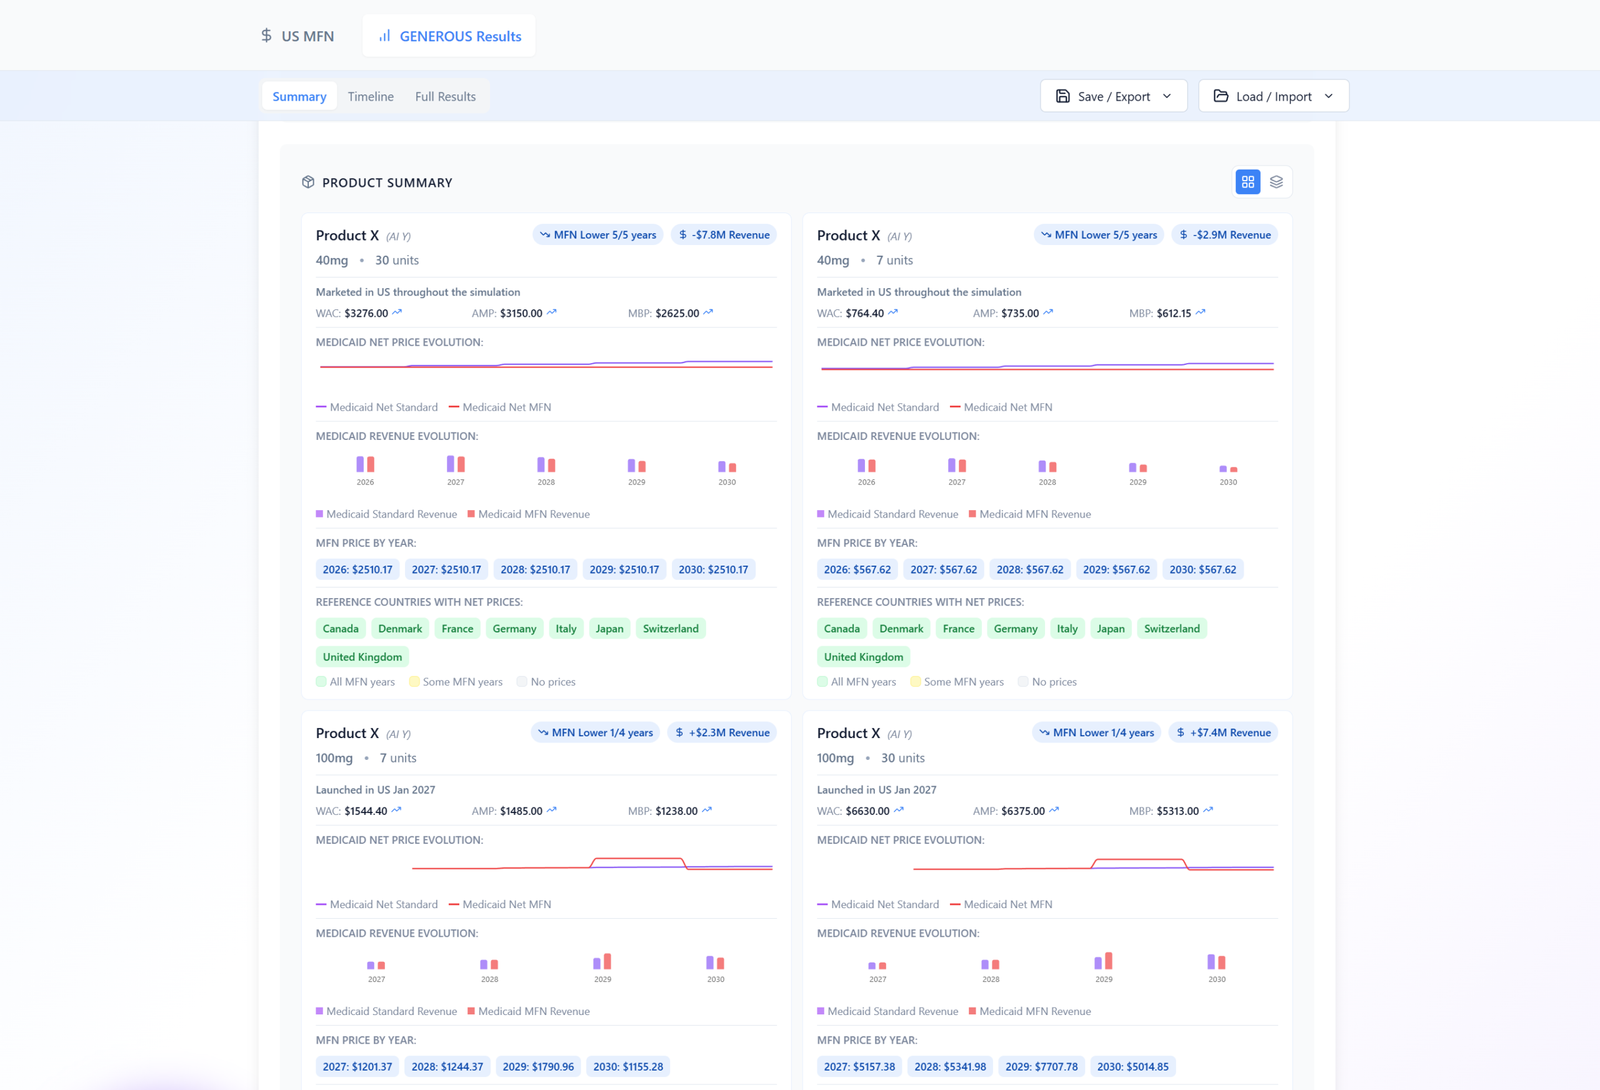Select the grid view icon in Product Summary

coord(1247,181)
